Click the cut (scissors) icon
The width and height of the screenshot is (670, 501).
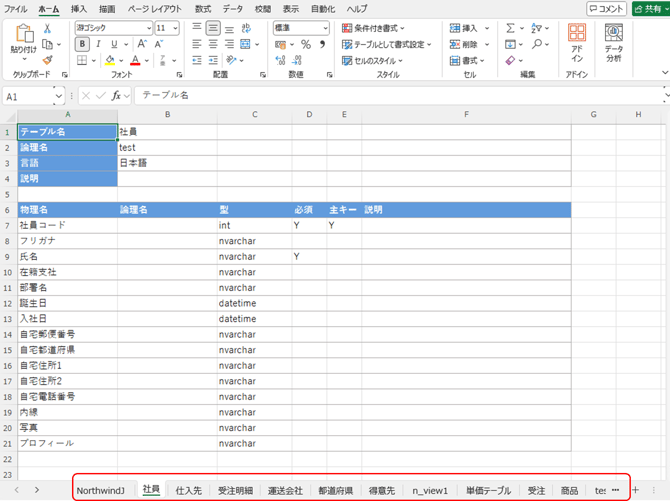[47, 29]
